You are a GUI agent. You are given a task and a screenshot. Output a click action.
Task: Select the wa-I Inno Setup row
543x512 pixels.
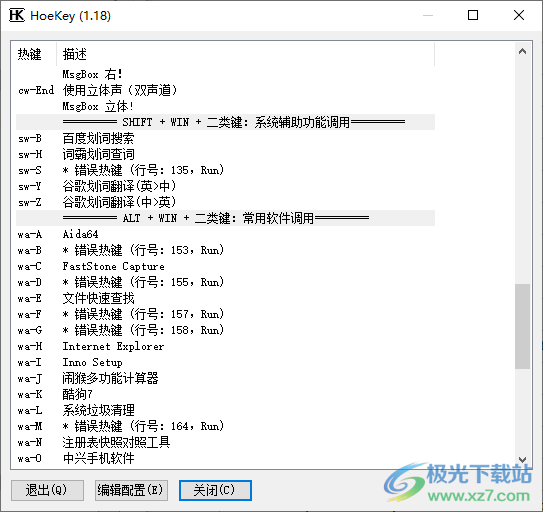(225, 362)
